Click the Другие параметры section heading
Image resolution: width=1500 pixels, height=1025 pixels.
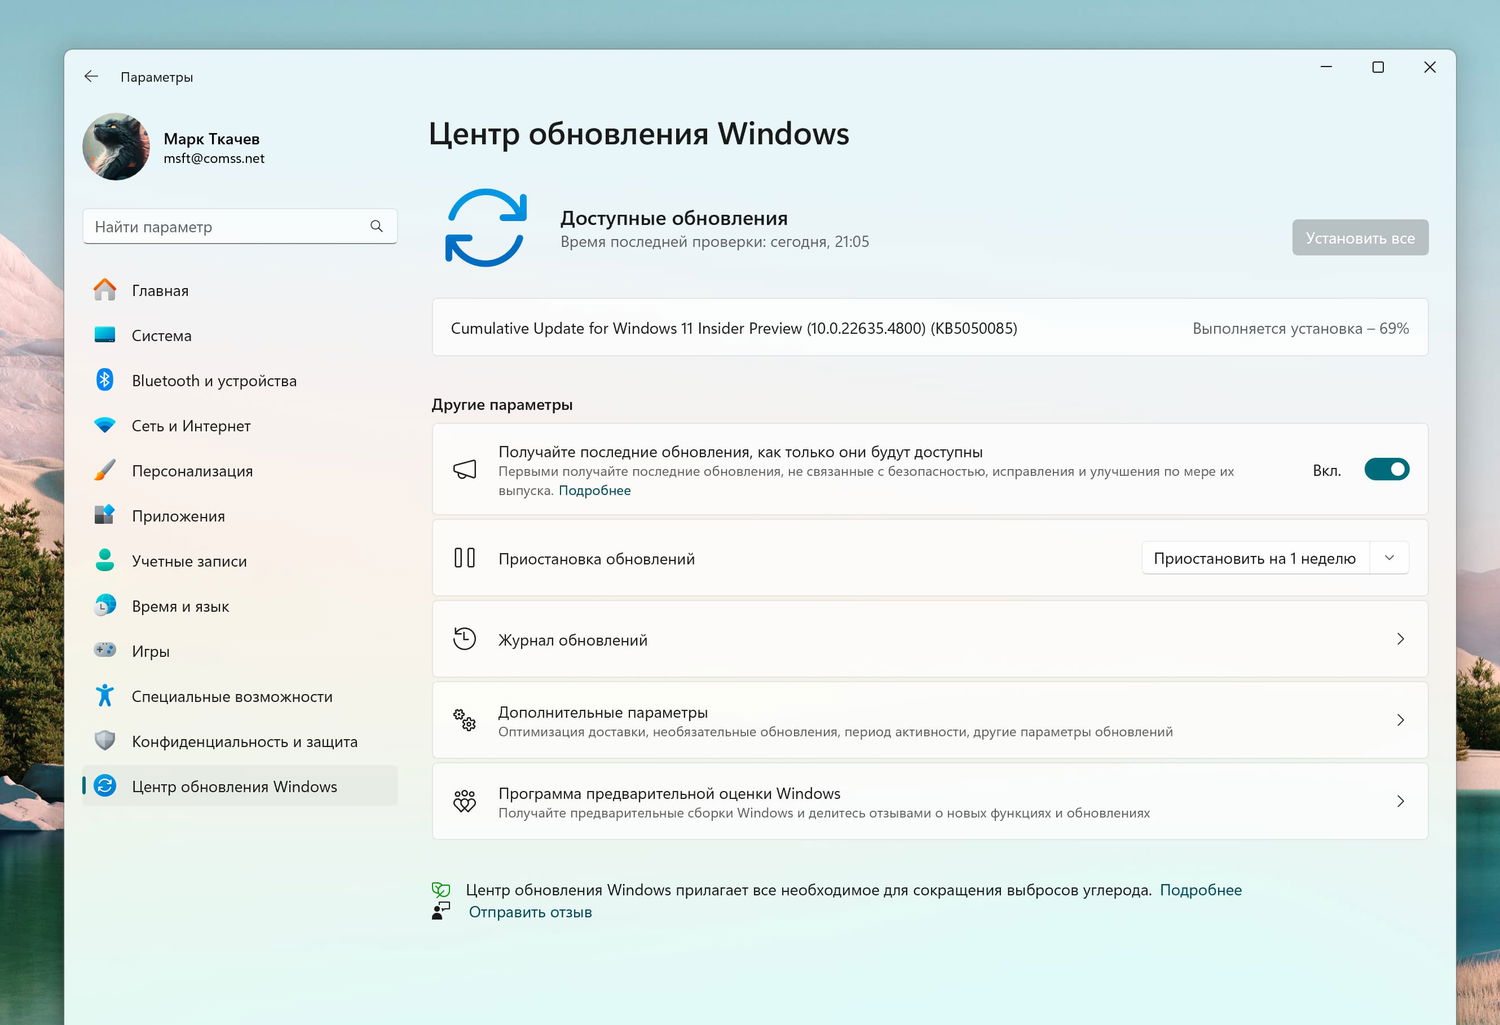(502, 405)
